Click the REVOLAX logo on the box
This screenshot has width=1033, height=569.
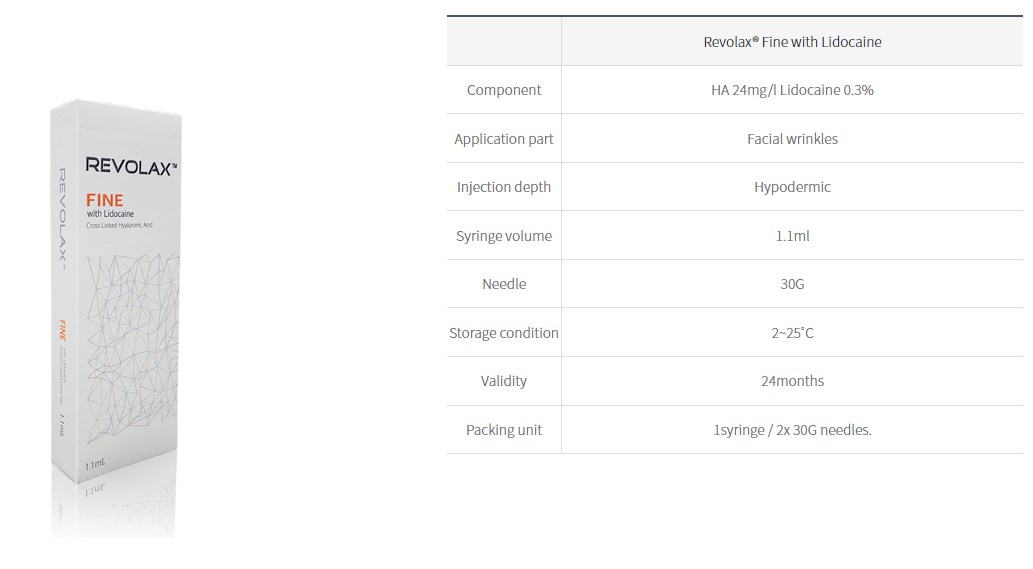coord(131,166)
